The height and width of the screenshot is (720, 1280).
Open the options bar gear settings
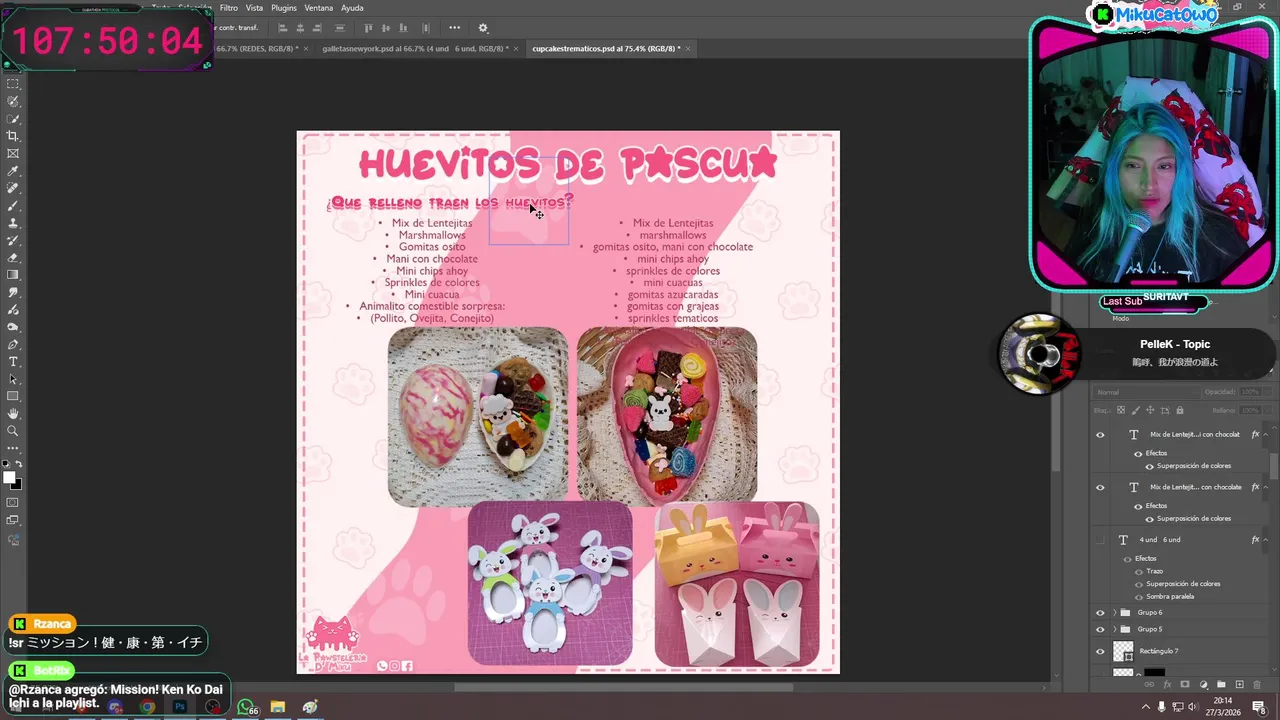coord(483,28)
